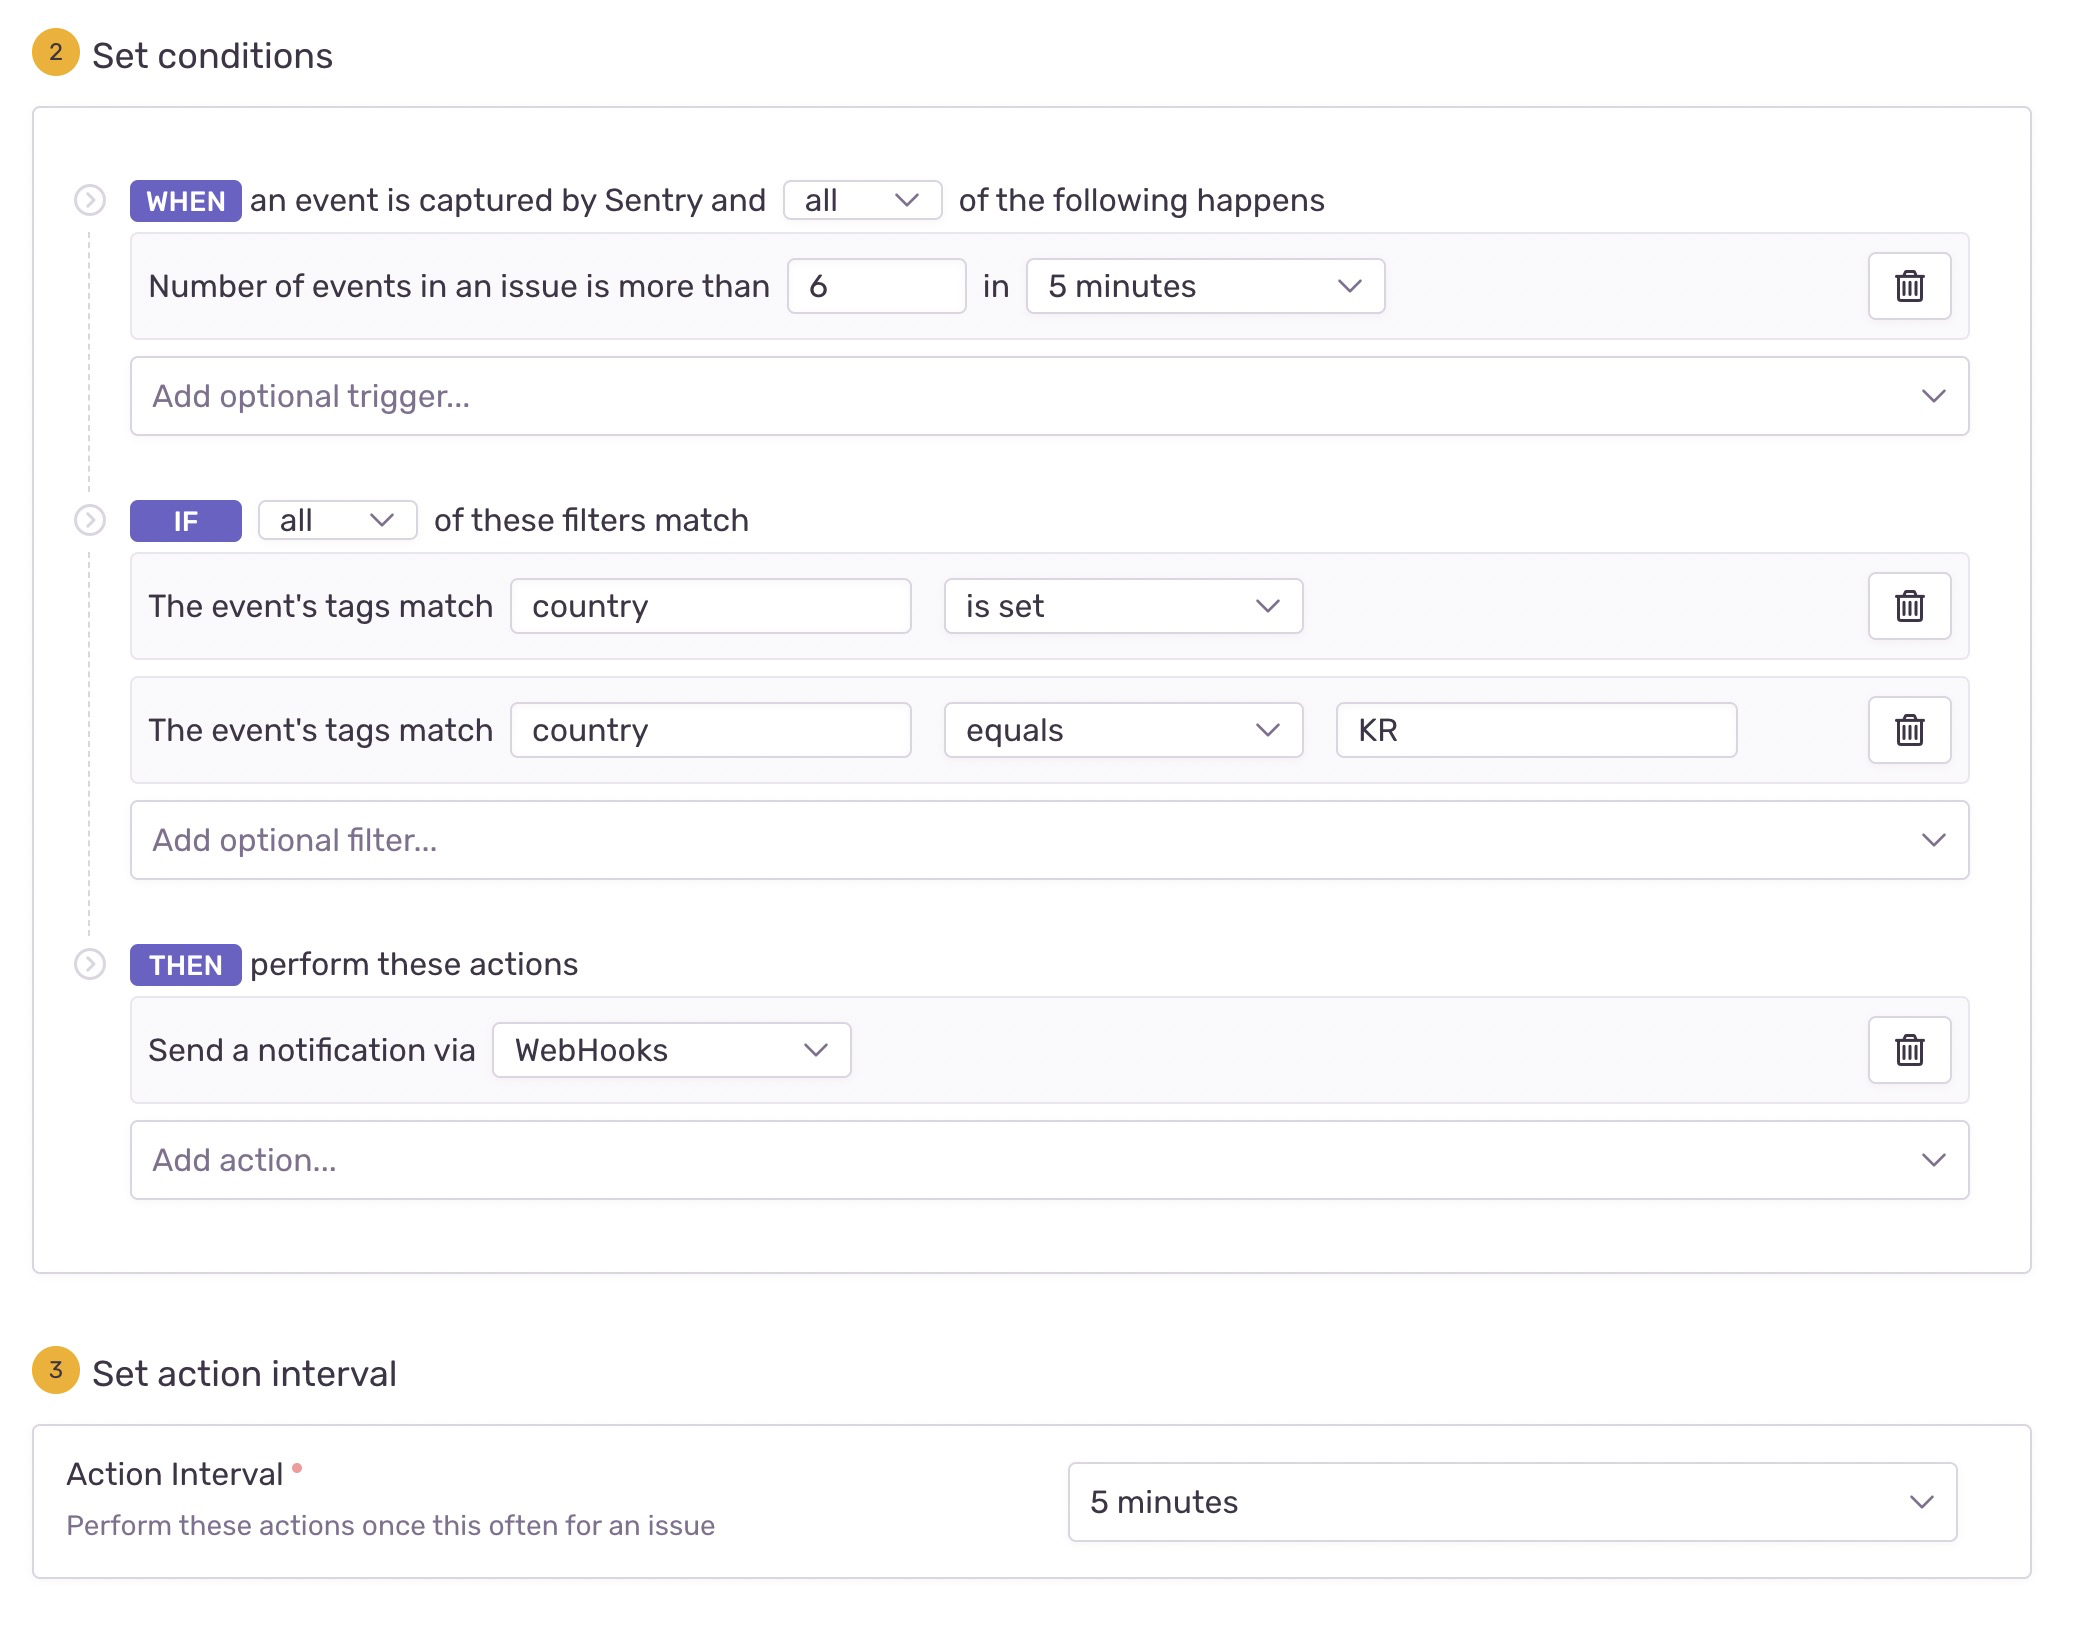Delete the "Number of events" trigger condition
Viewport: 2076px width, 1634px height.
1908,287
